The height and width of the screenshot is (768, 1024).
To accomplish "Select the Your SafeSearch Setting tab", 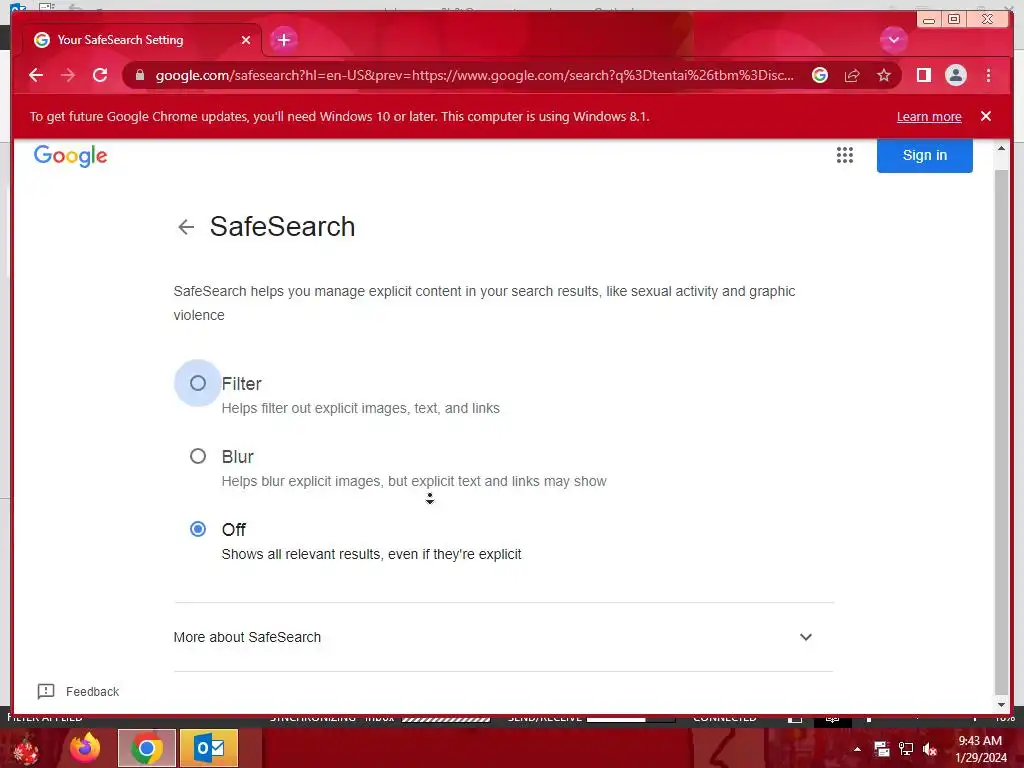I will pyautogui.click(x=142, y=40).
